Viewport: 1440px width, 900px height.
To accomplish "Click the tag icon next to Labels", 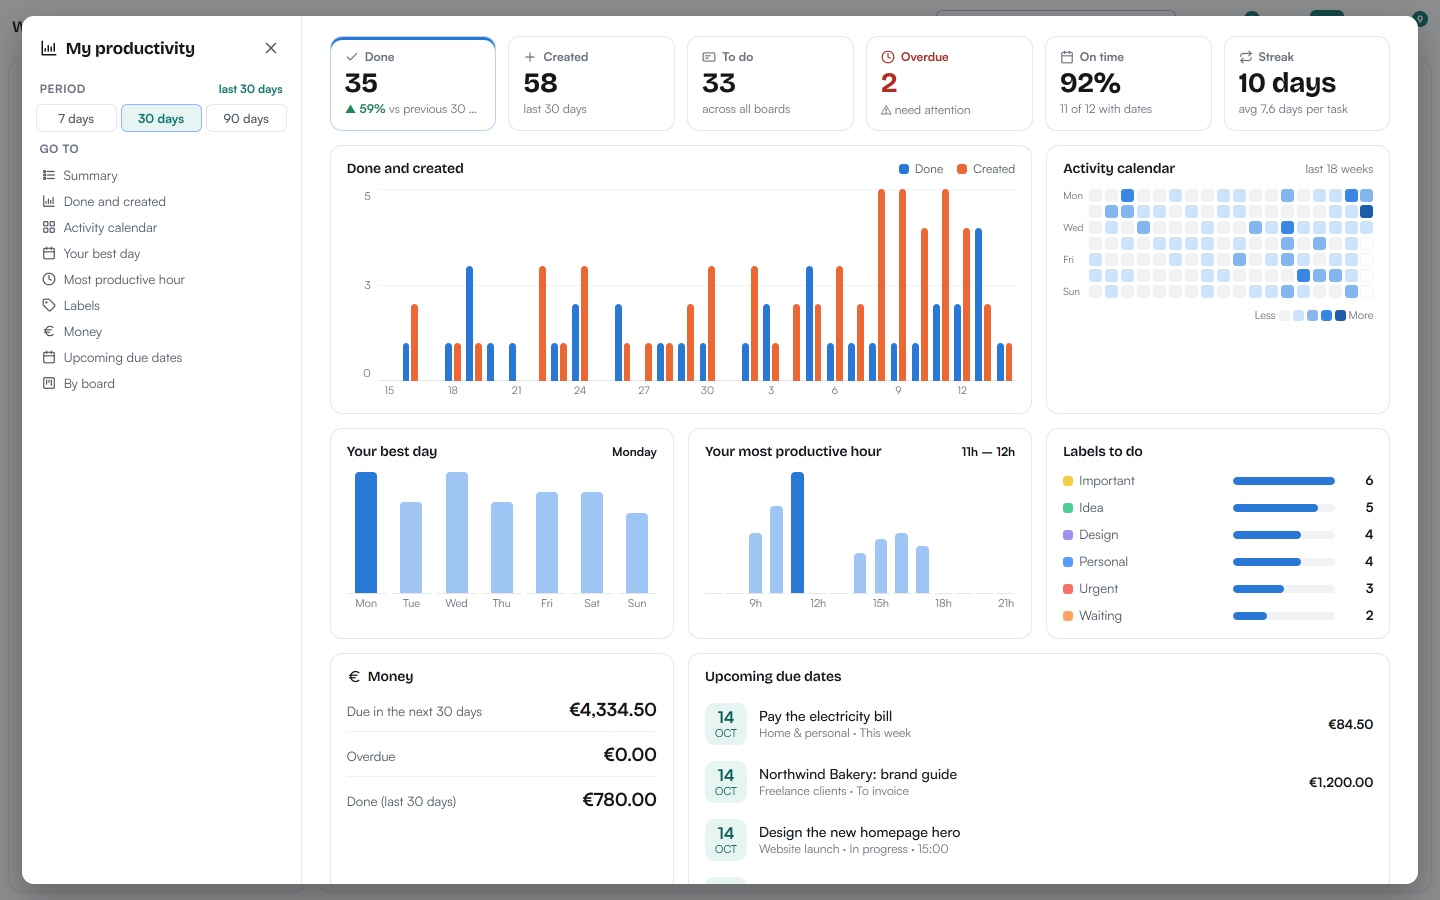I will [x=49, y=305].
